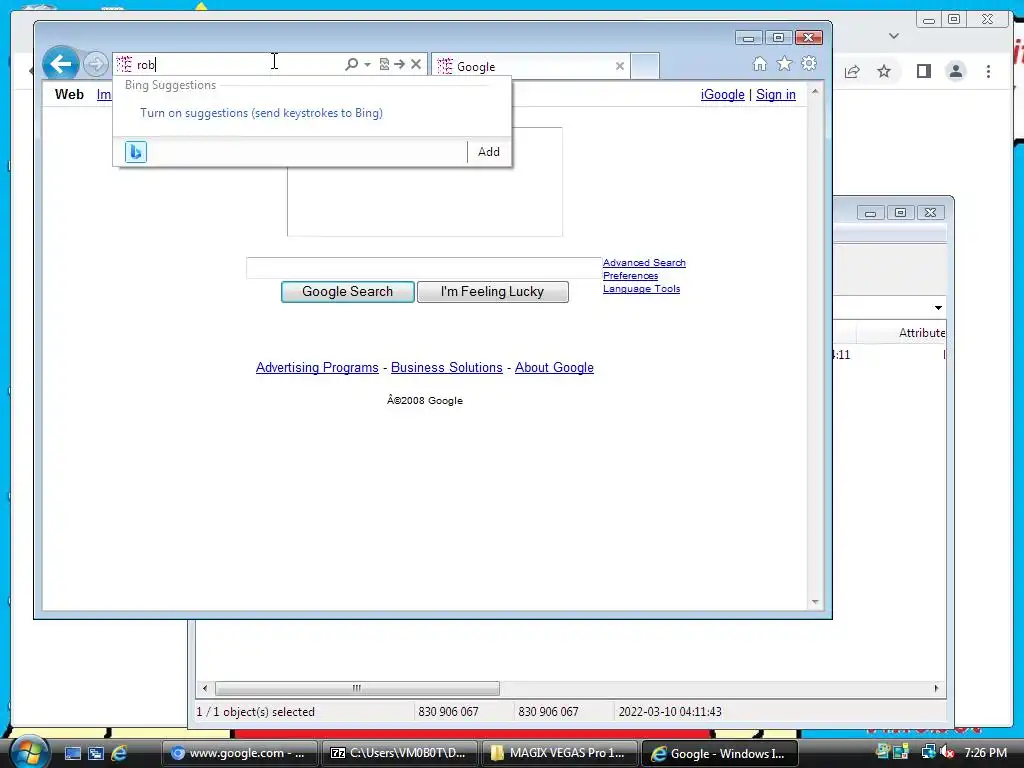Open Chrome three-dot menu
Viewport: 1024px width, 768px height.
coord(988,71)
